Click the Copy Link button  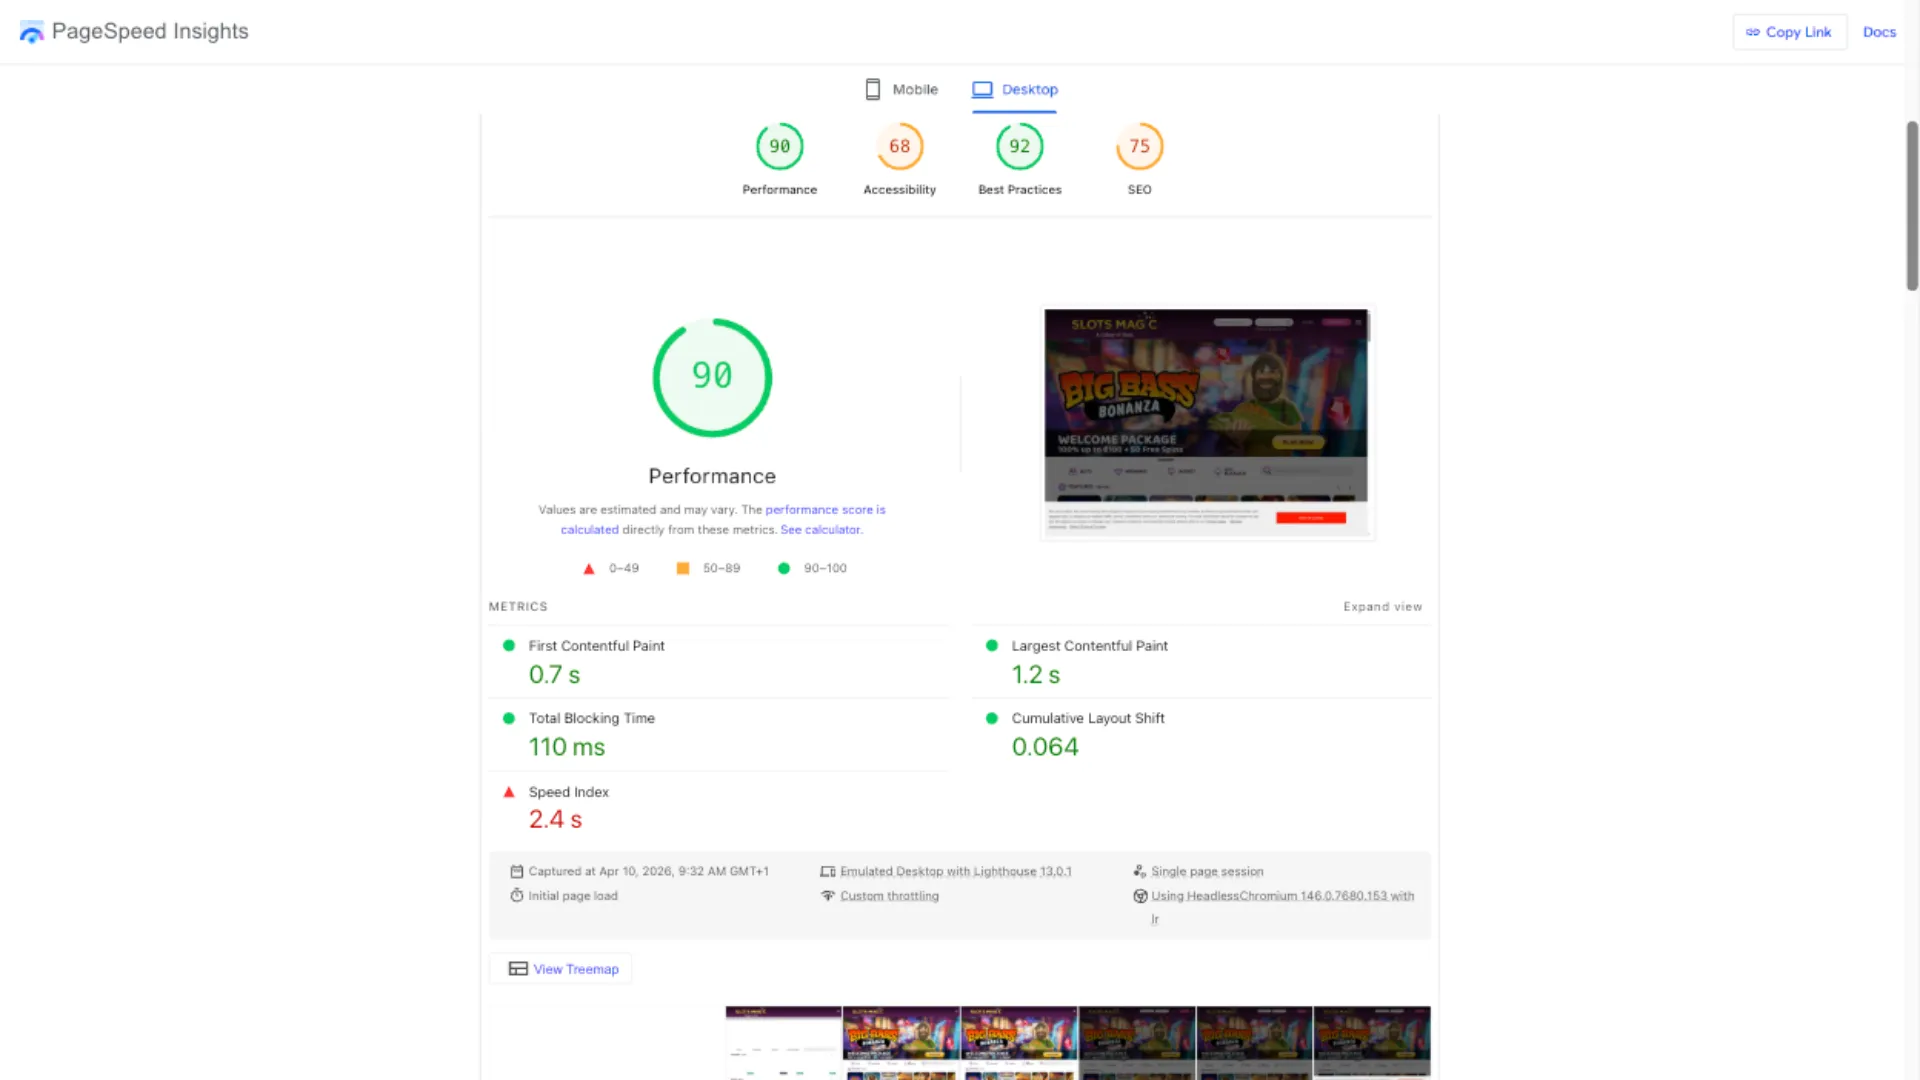point(1789,32)
